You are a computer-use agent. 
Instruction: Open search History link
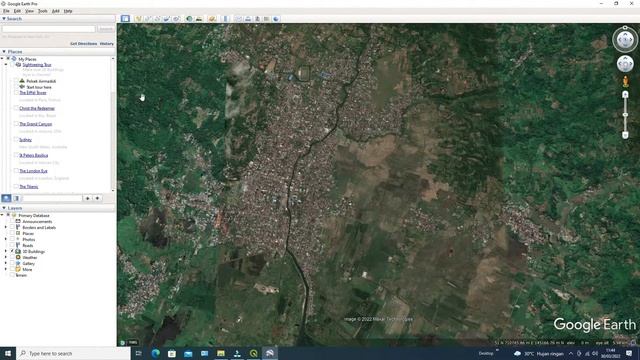(x=107, y=44)
